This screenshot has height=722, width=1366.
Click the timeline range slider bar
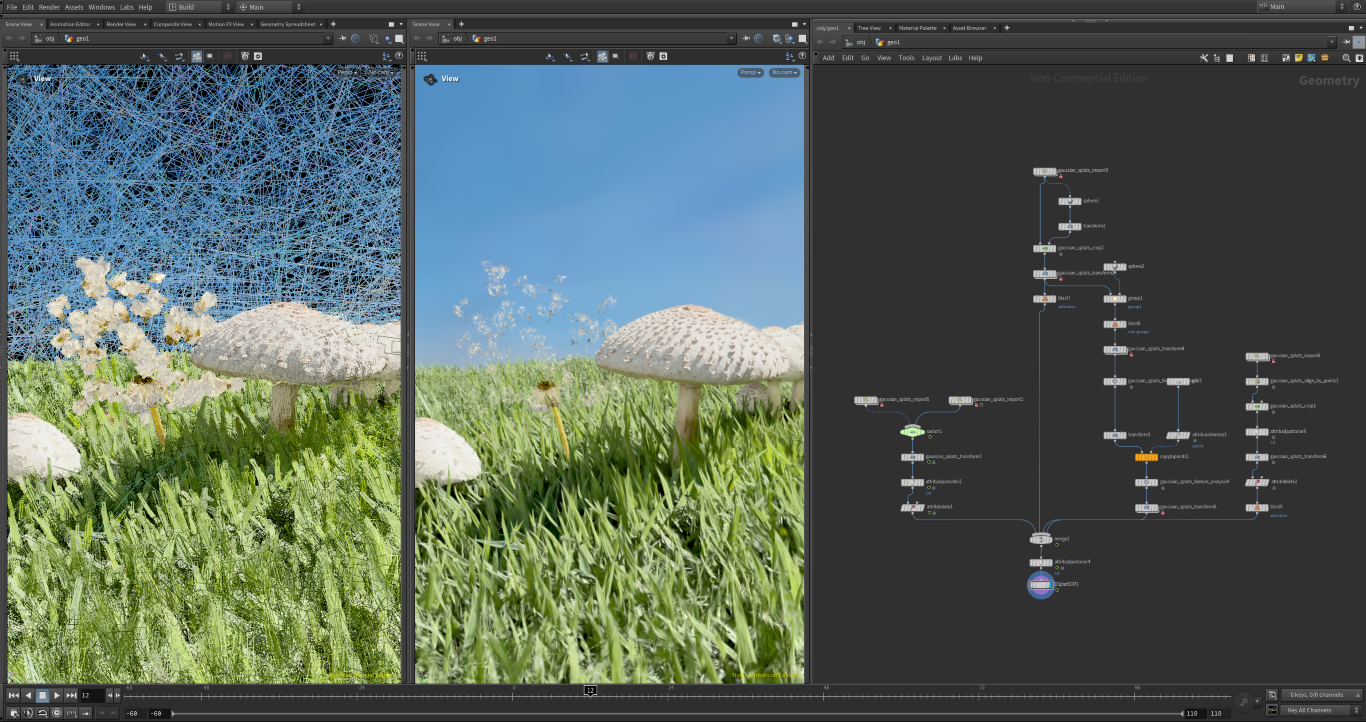[677, 713]
